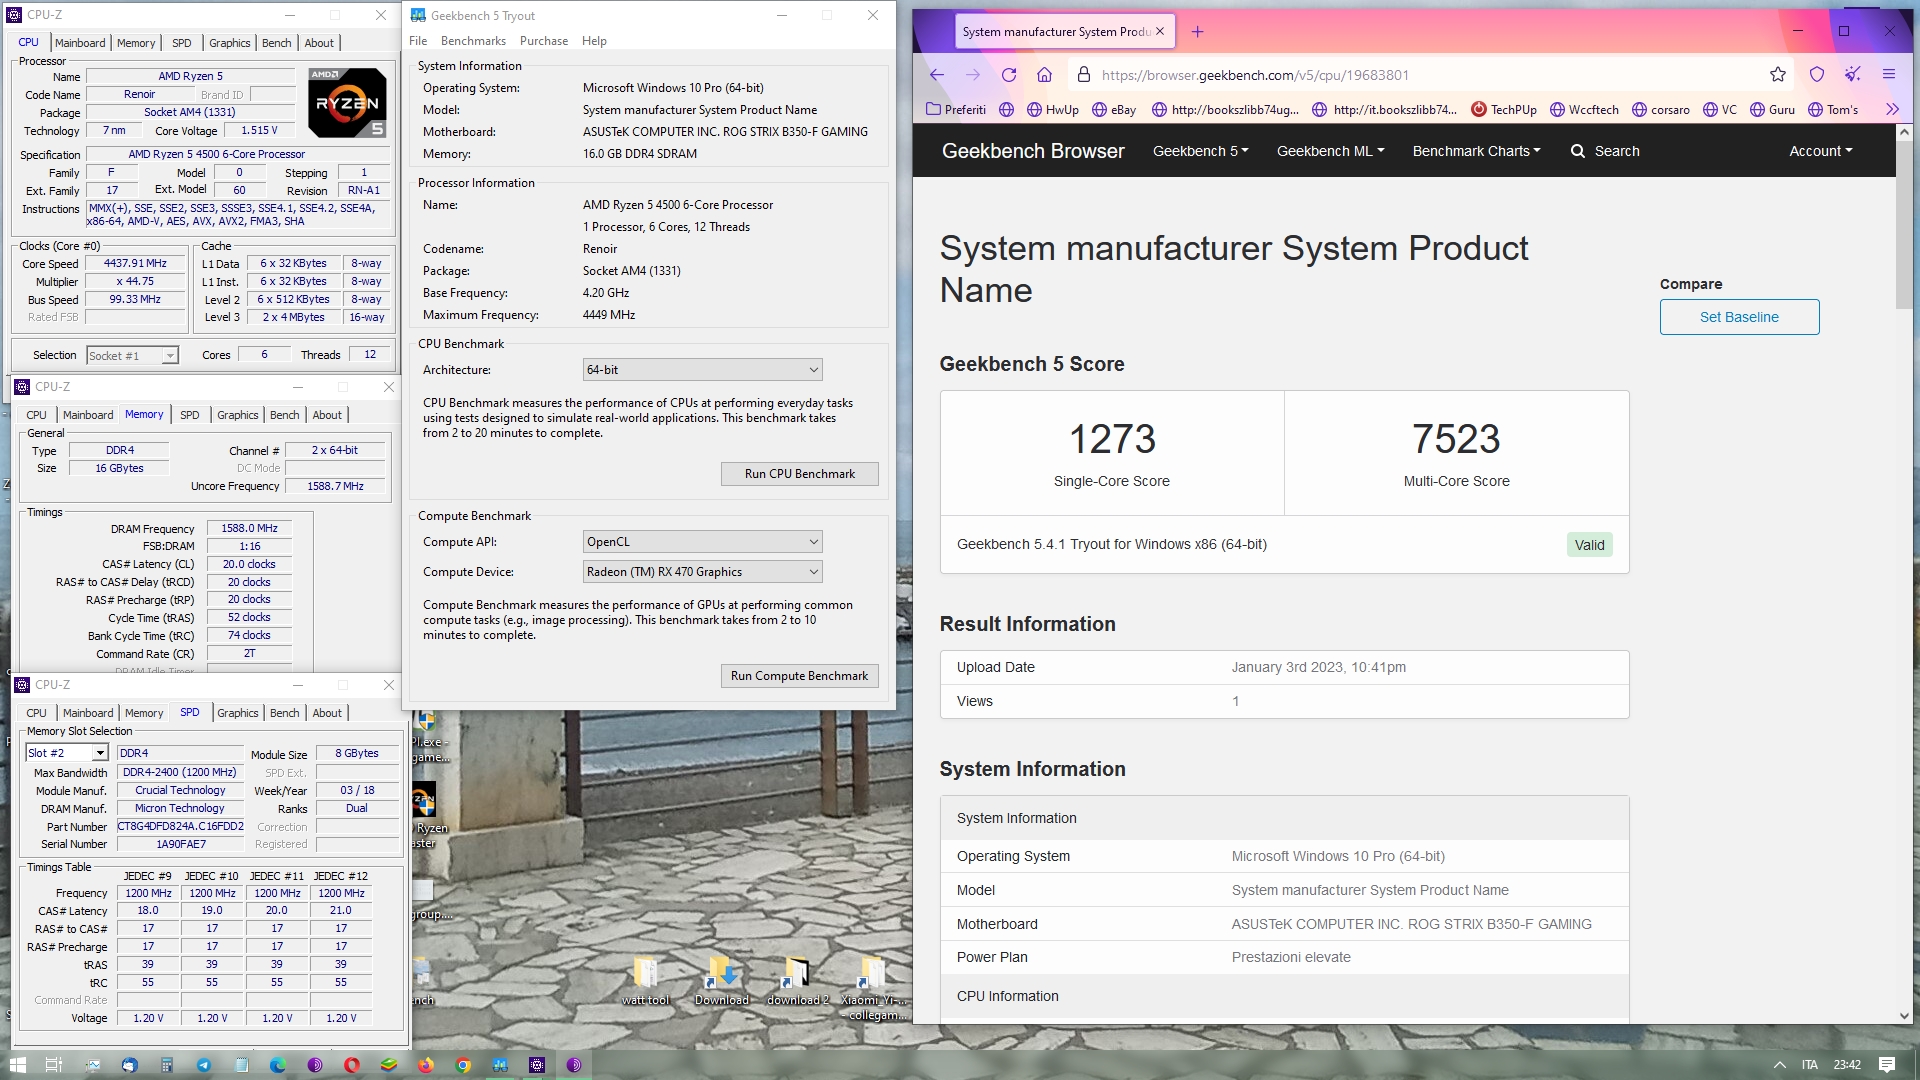This screenshot has height=1080, width=1920.
Task: Launch Telegram from the taskbar
Action: click(x=204, y=1065)
